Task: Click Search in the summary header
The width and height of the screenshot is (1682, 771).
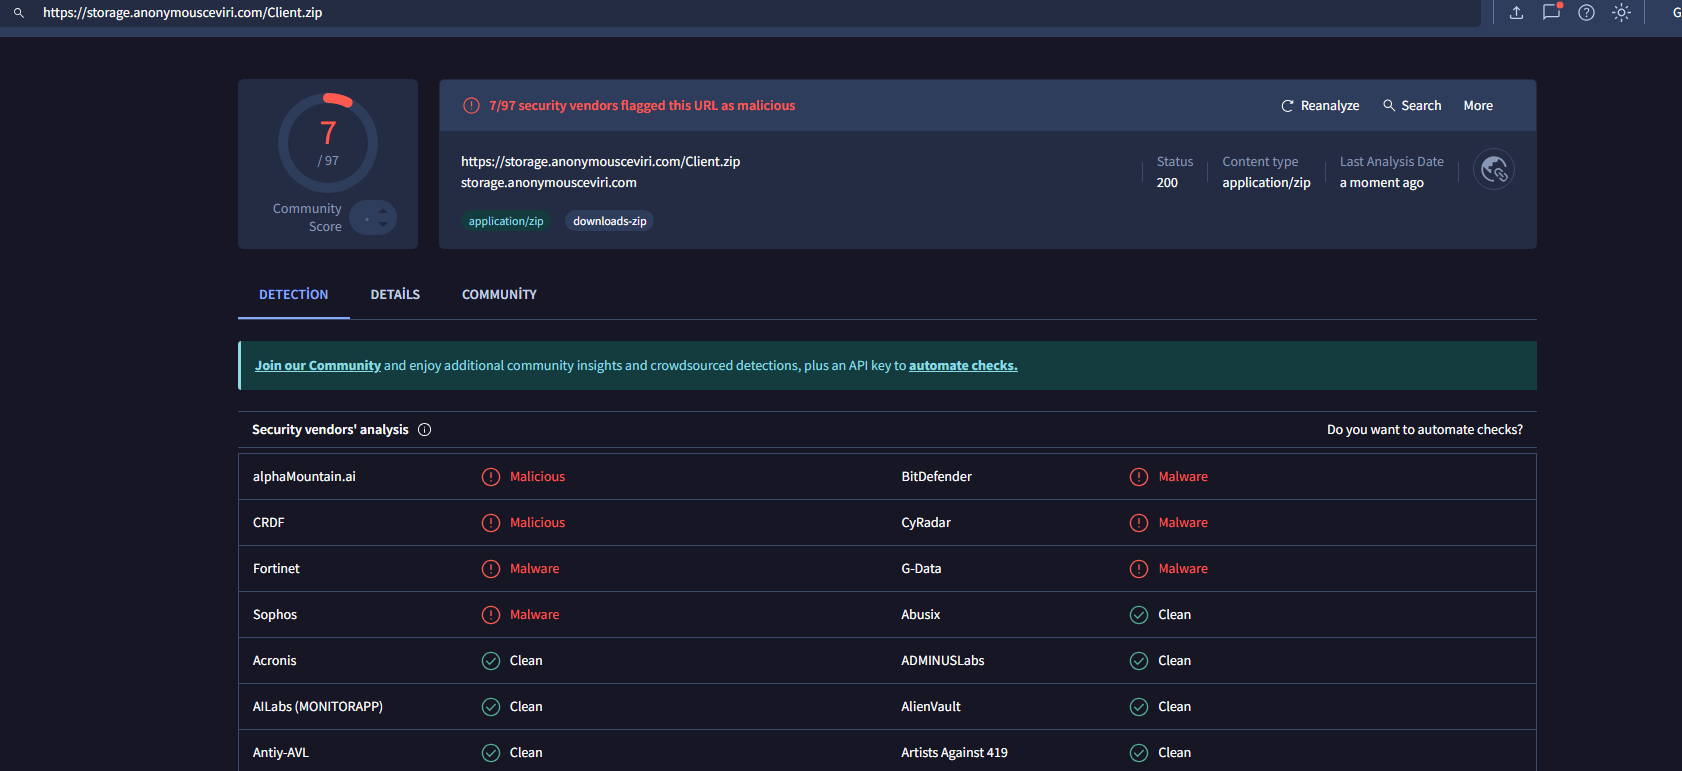Action: pos(1412,106)
